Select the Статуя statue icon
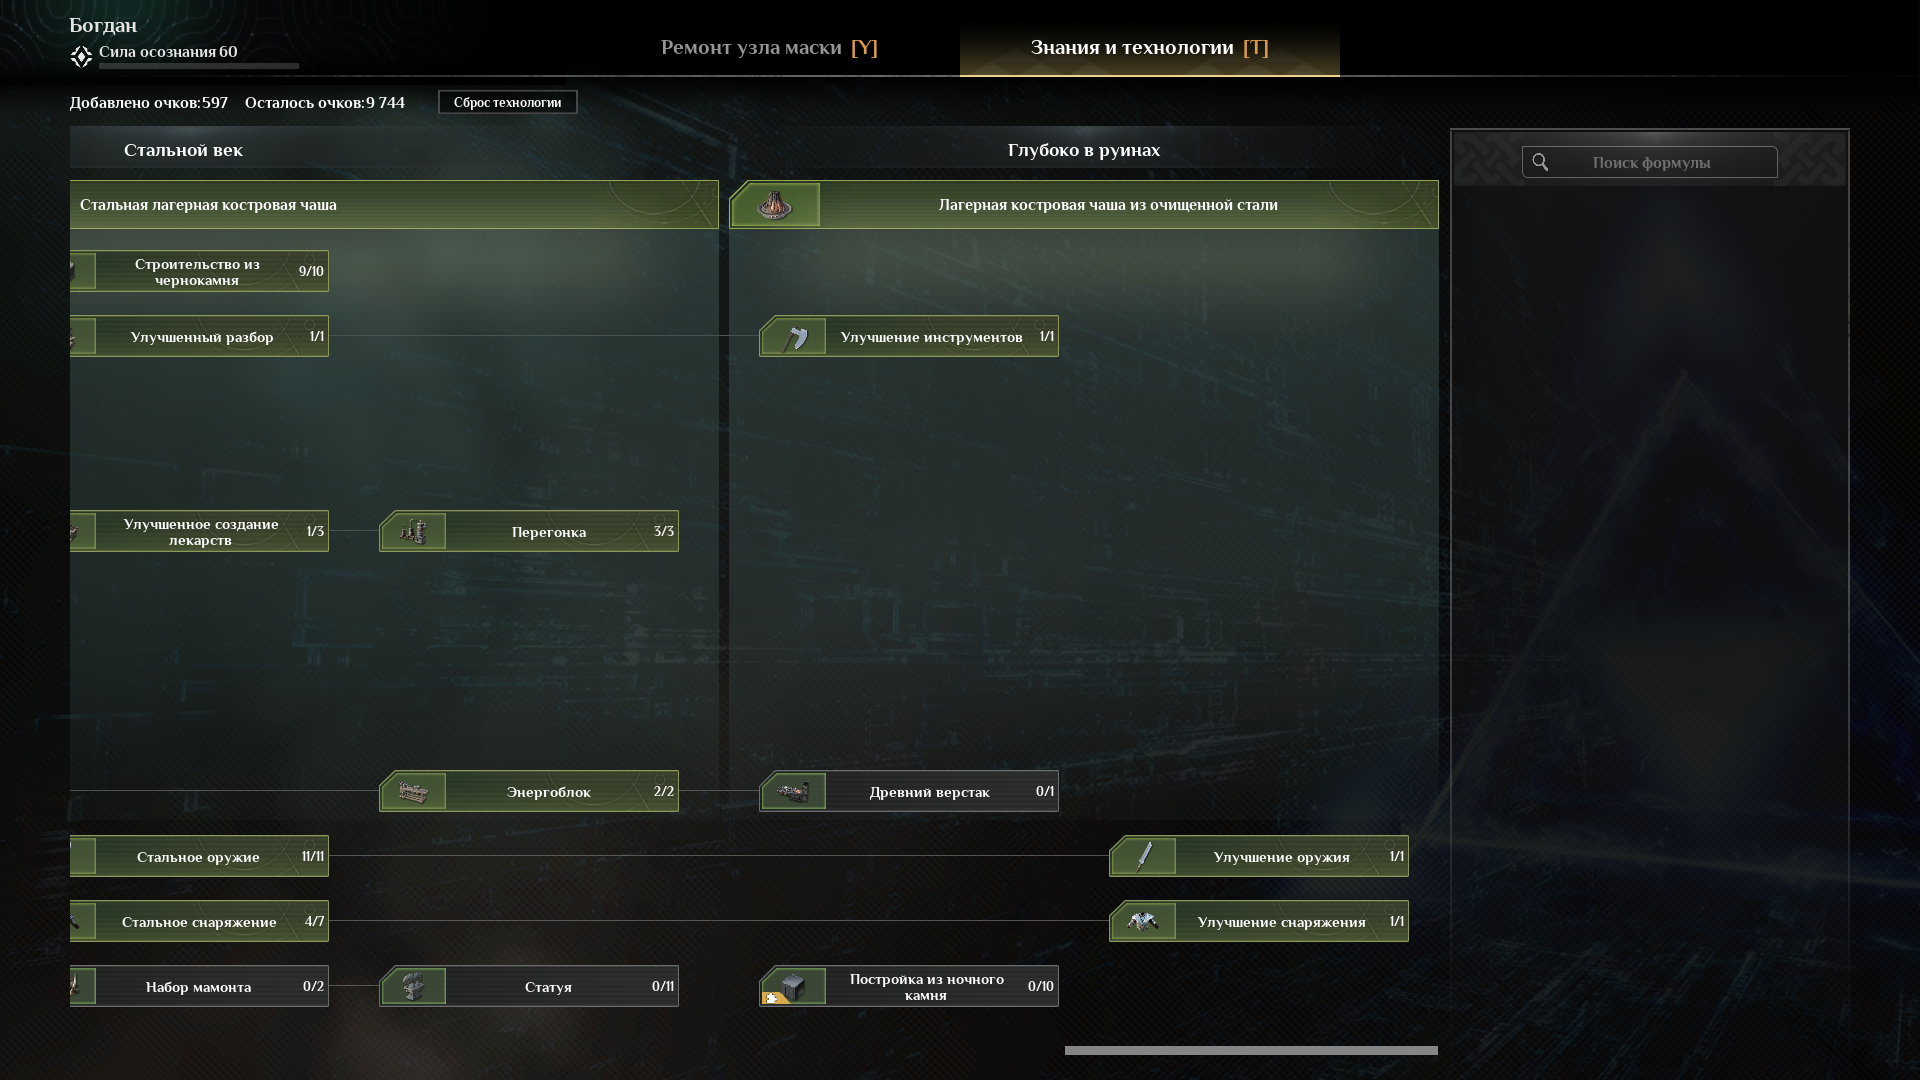Screen dimensions: 1920x1080 [x=415, y=987]
